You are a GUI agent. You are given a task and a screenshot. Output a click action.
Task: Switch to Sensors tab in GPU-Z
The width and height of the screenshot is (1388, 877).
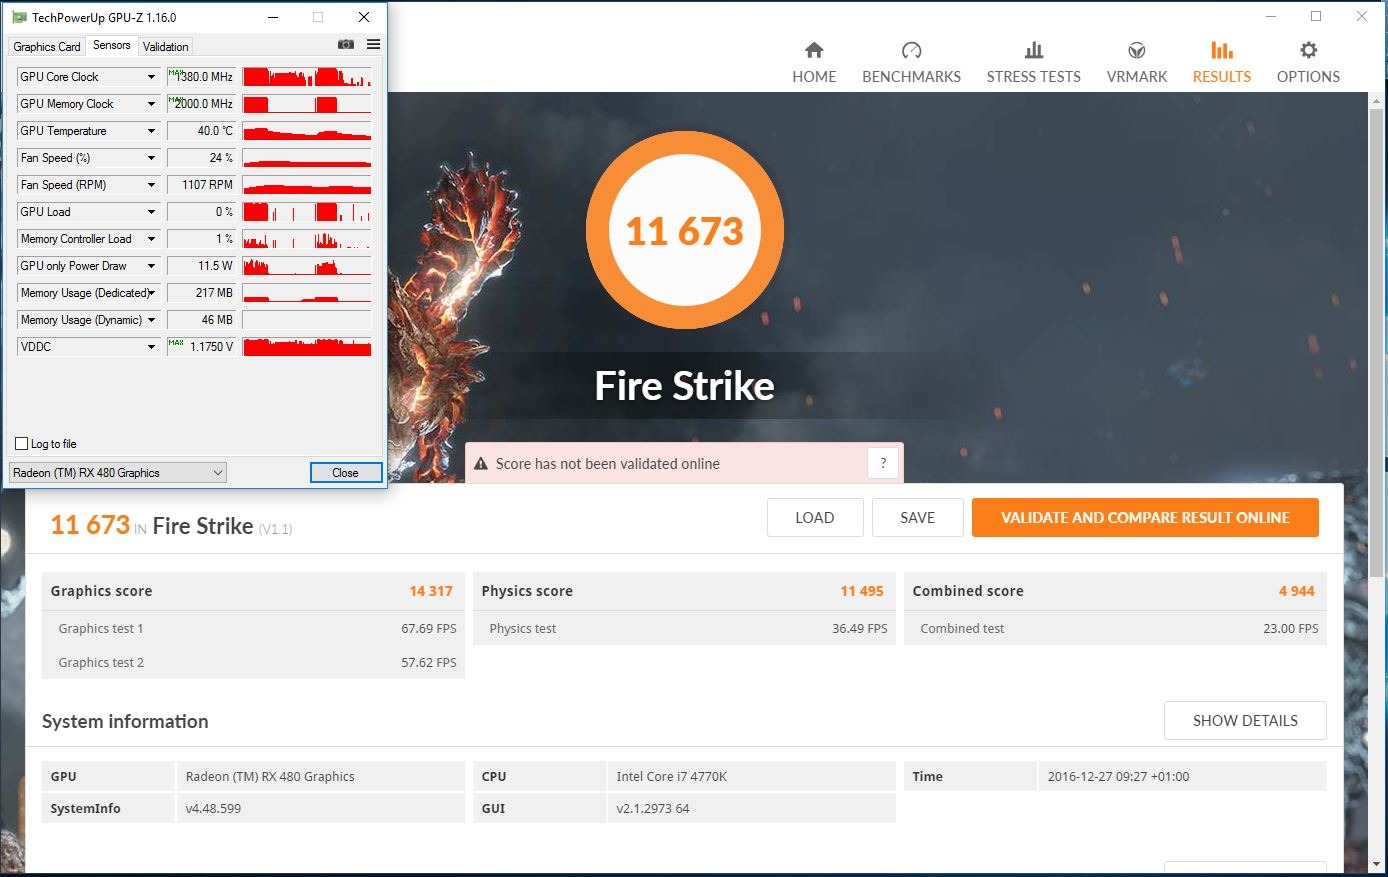[x=112, y=45]
